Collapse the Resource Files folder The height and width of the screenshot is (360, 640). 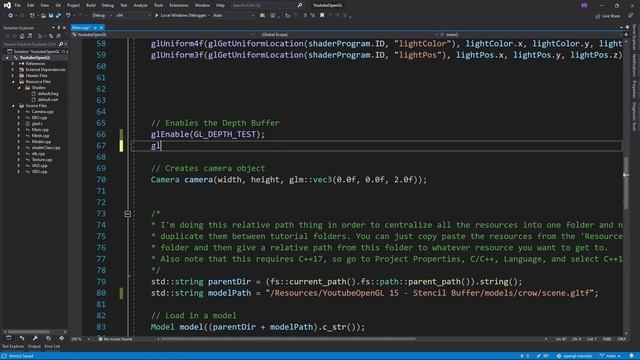pyautogui.click(x=13, y=82)
